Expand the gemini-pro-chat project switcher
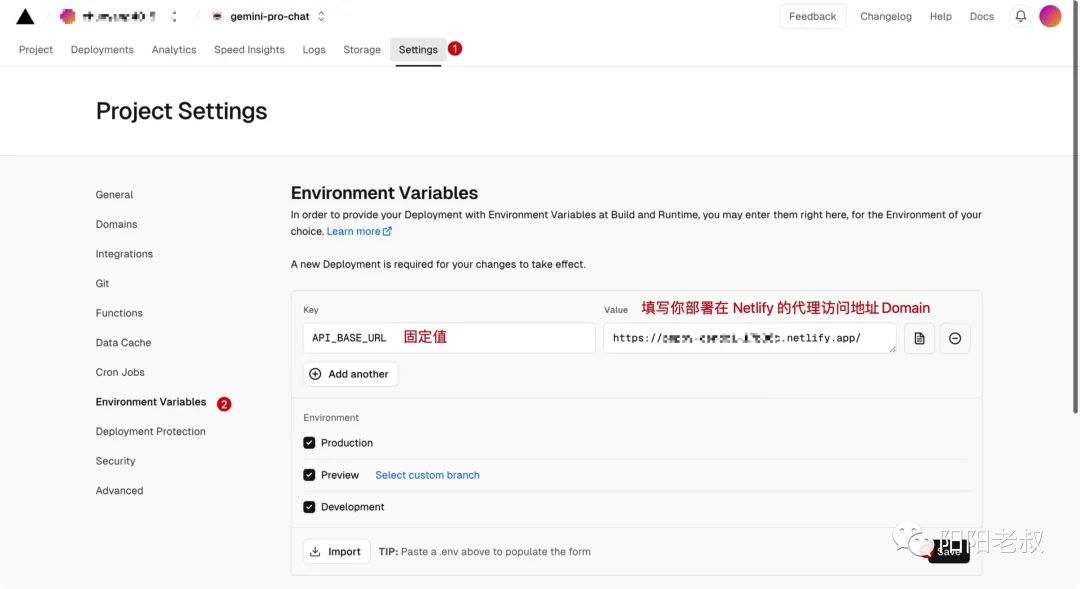The width and height of the screenshot is (1080, 589). click(x=321, y=16)
